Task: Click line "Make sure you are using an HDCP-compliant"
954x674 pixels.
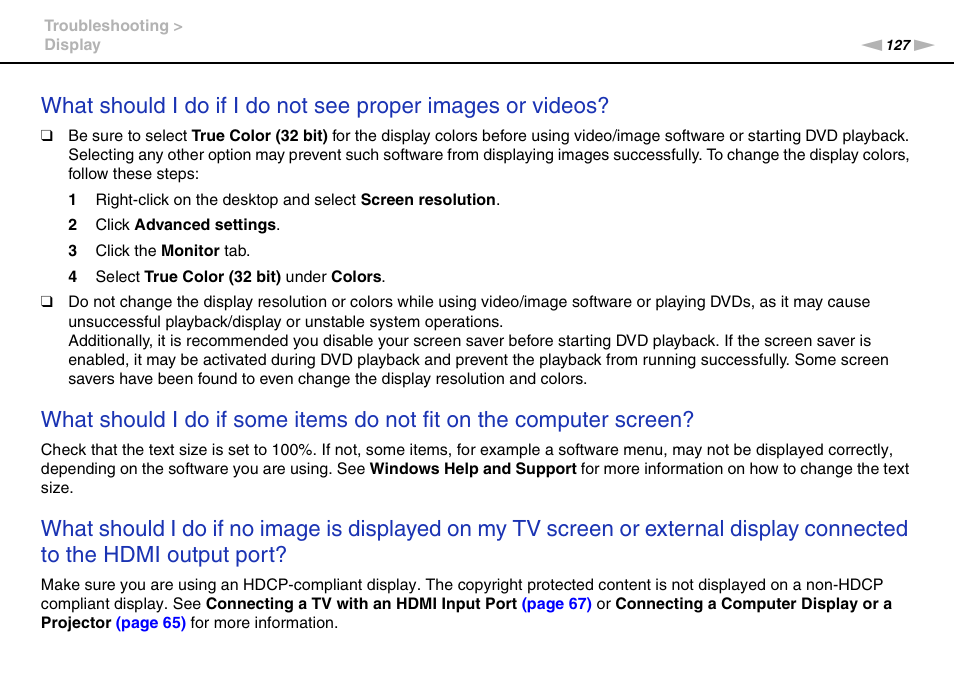Action: 462,585
